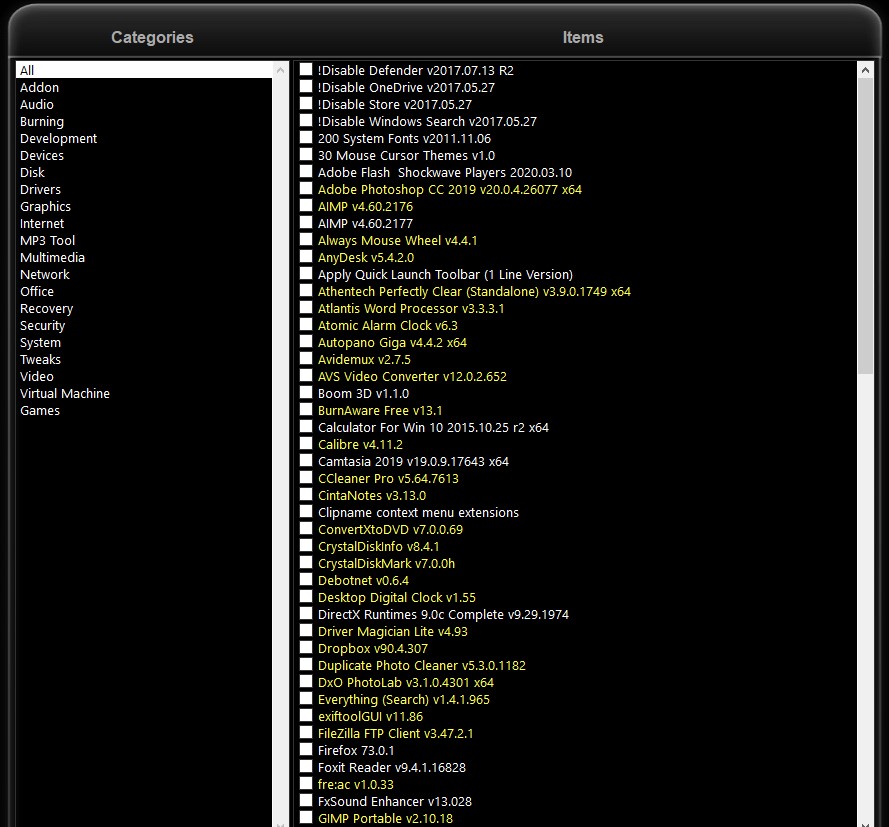The height and width of the screenshot is (827, 889).
Task: Check the !Disable Defender v2017.07.13 R2 checkbox
Action: tap(306, 69)
